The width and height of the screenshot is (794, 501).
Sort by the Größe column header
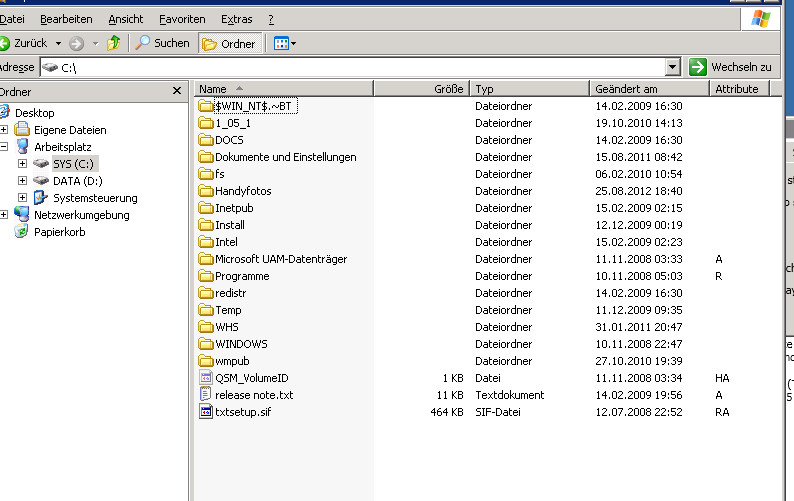pos(422,89)
